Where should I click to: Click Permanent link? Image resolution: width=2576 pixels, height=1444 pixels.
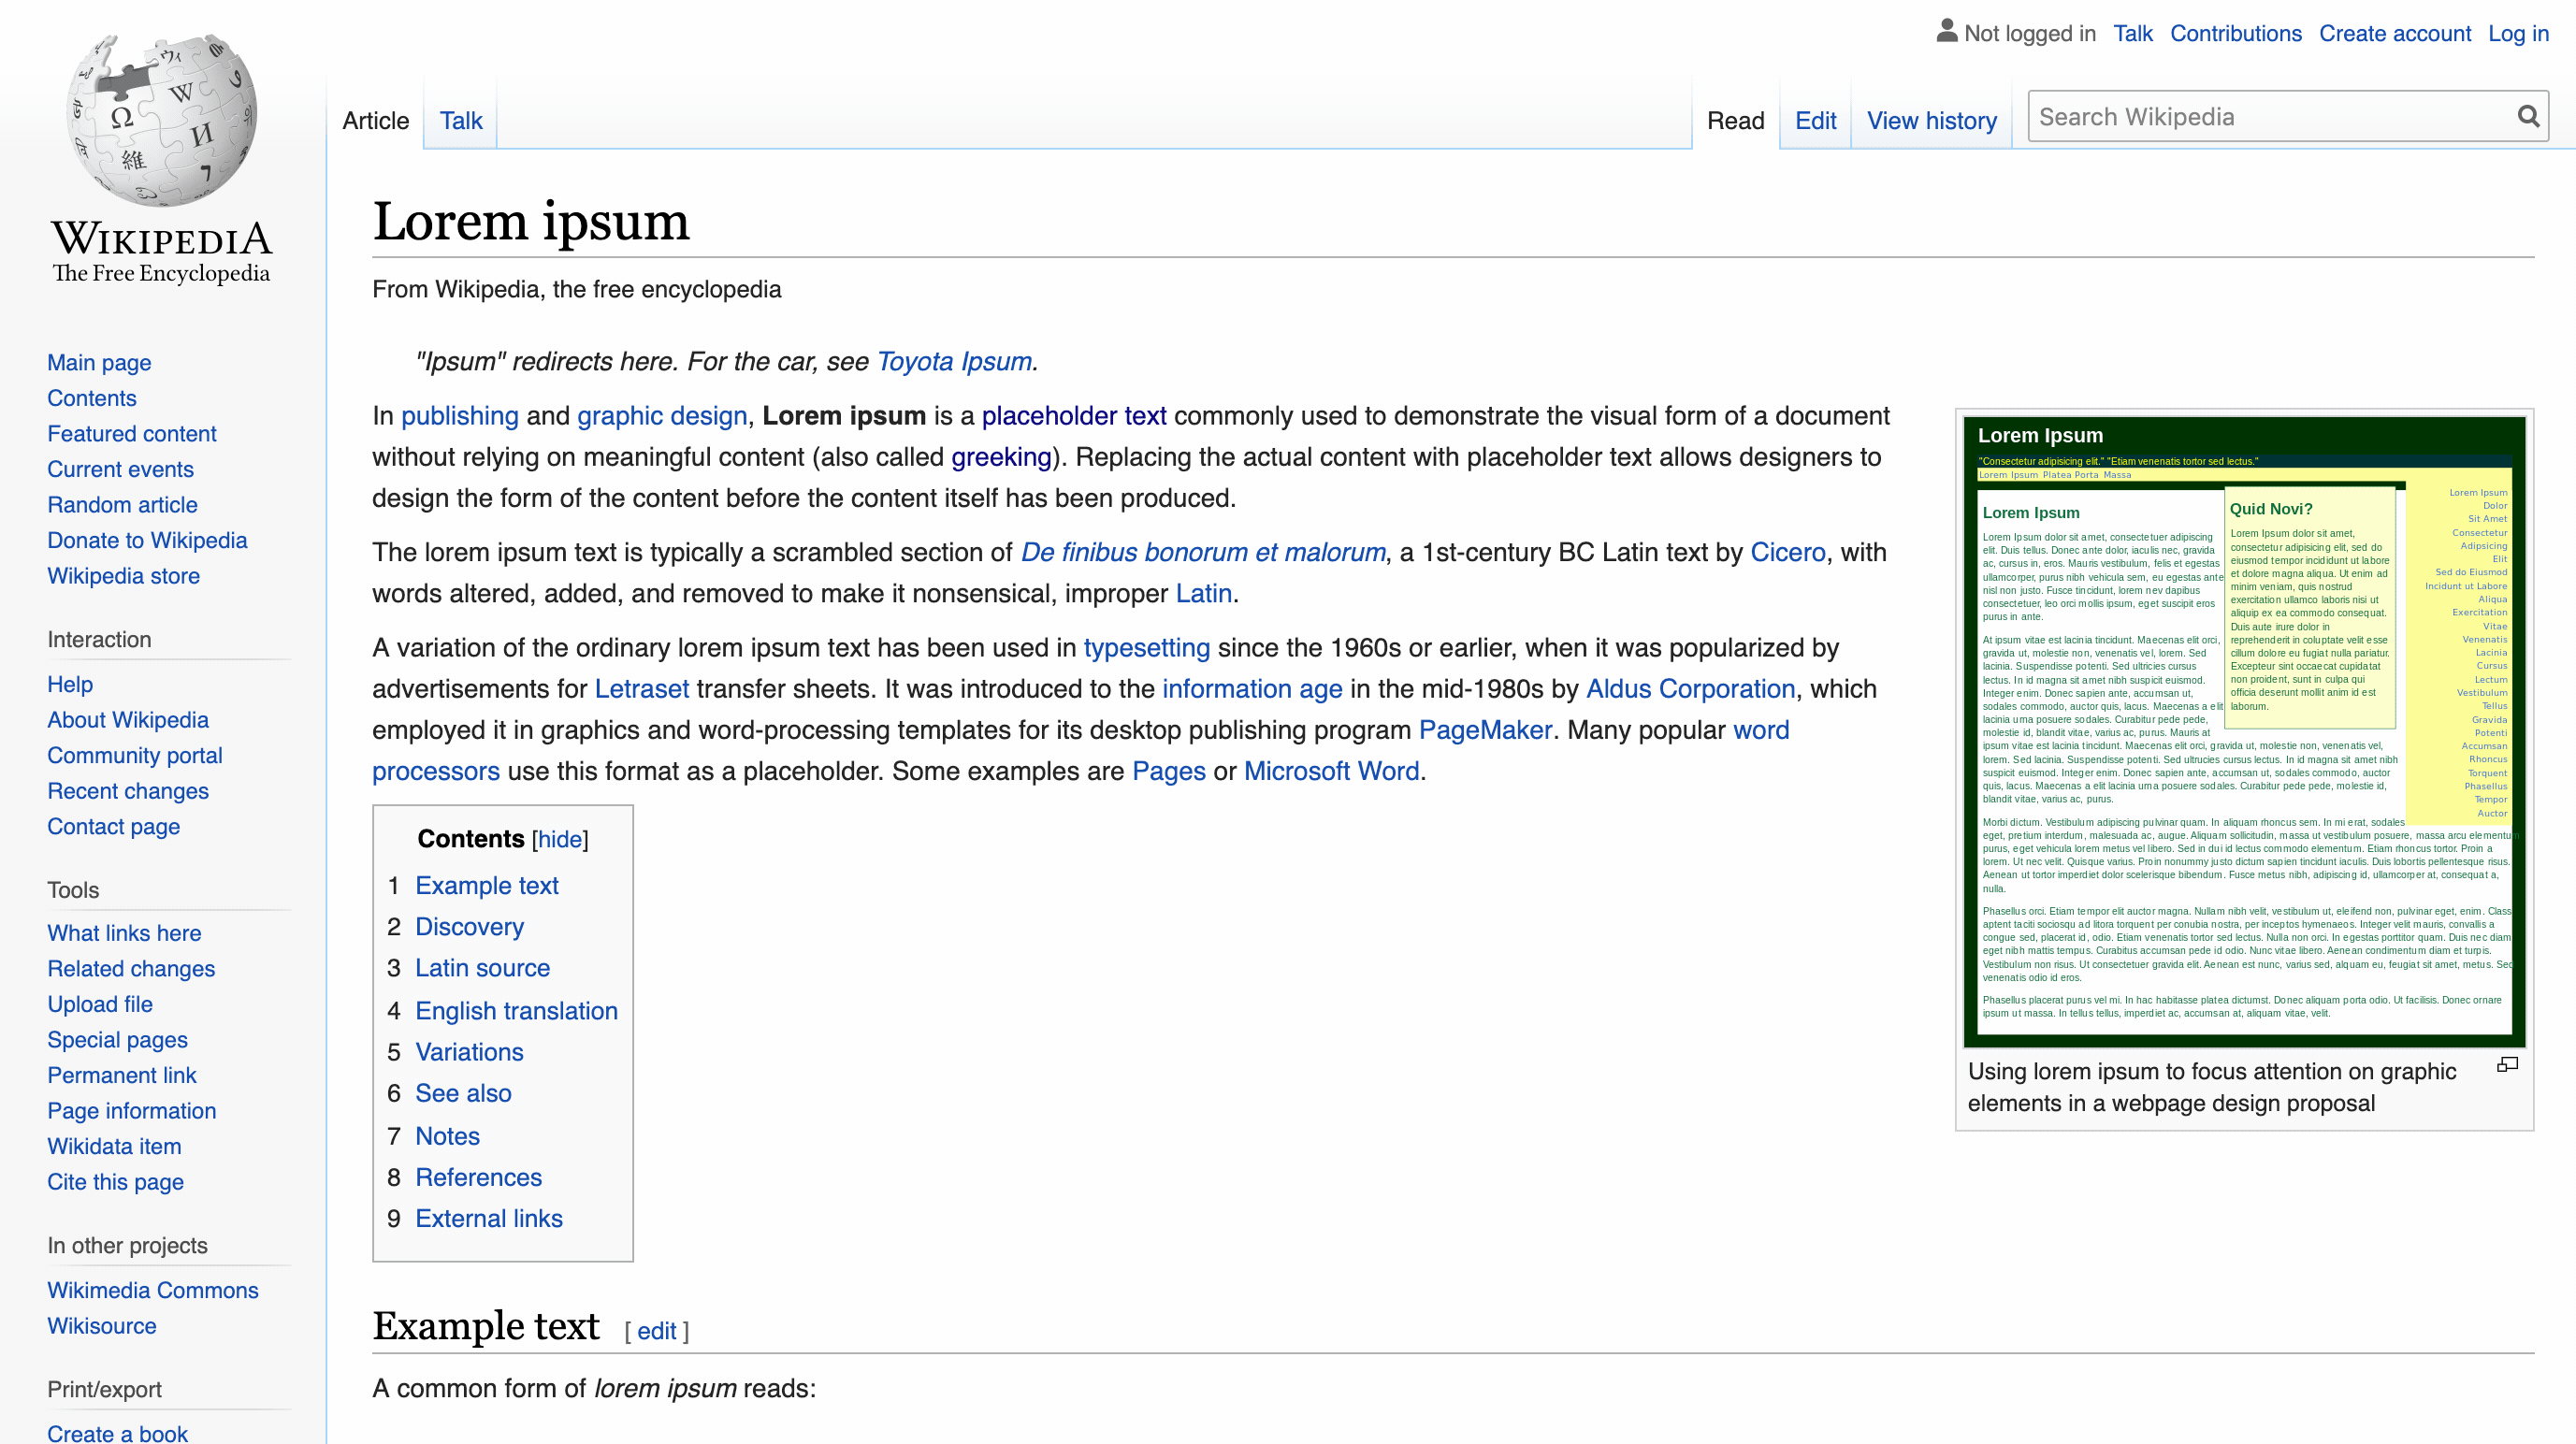pyautogui.click(x=122, y=1075)
